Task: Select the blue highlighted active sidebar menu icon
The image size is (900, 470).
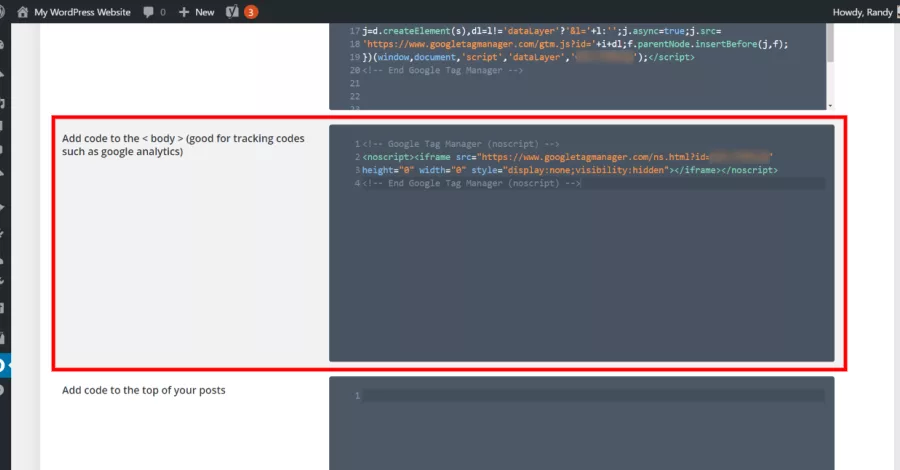Action: 5,365
